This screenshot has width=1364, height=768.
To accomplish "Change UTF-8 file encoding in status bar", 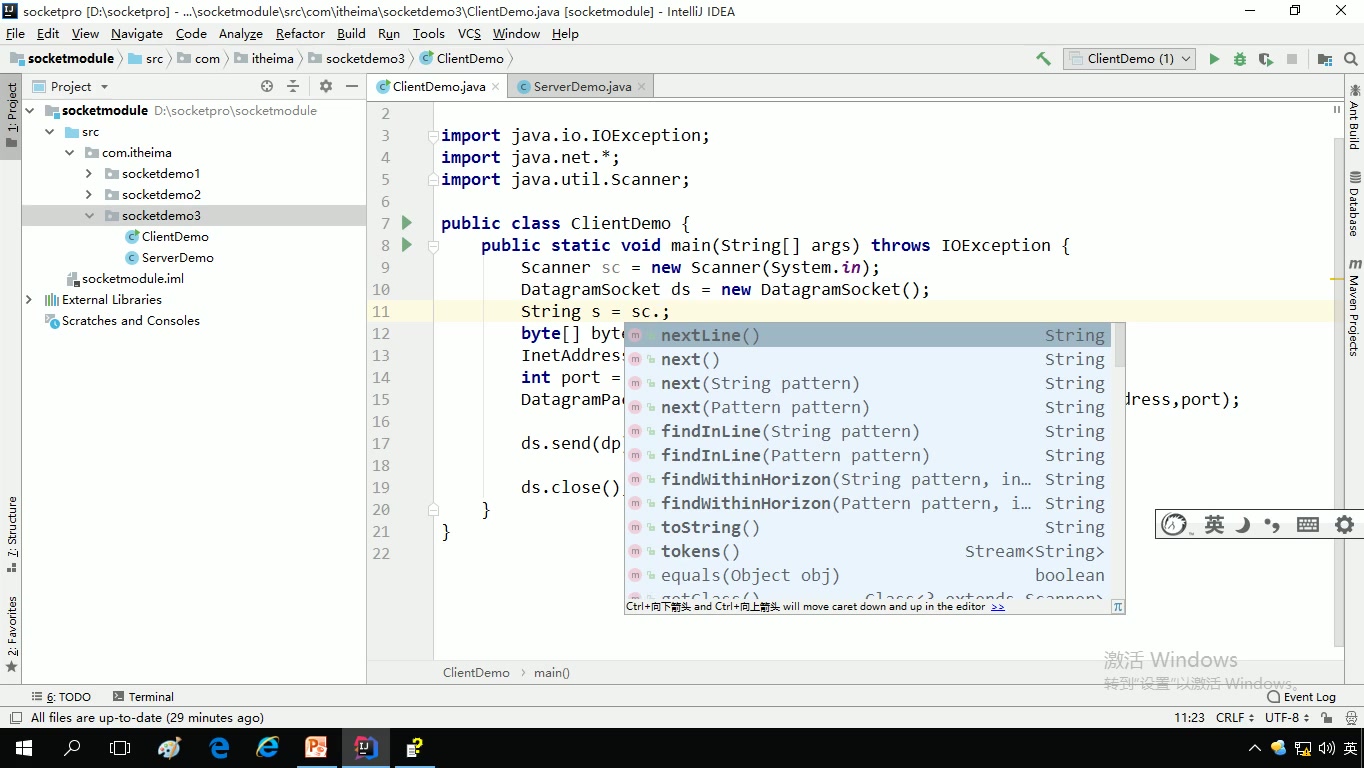I will point(1287,718).
